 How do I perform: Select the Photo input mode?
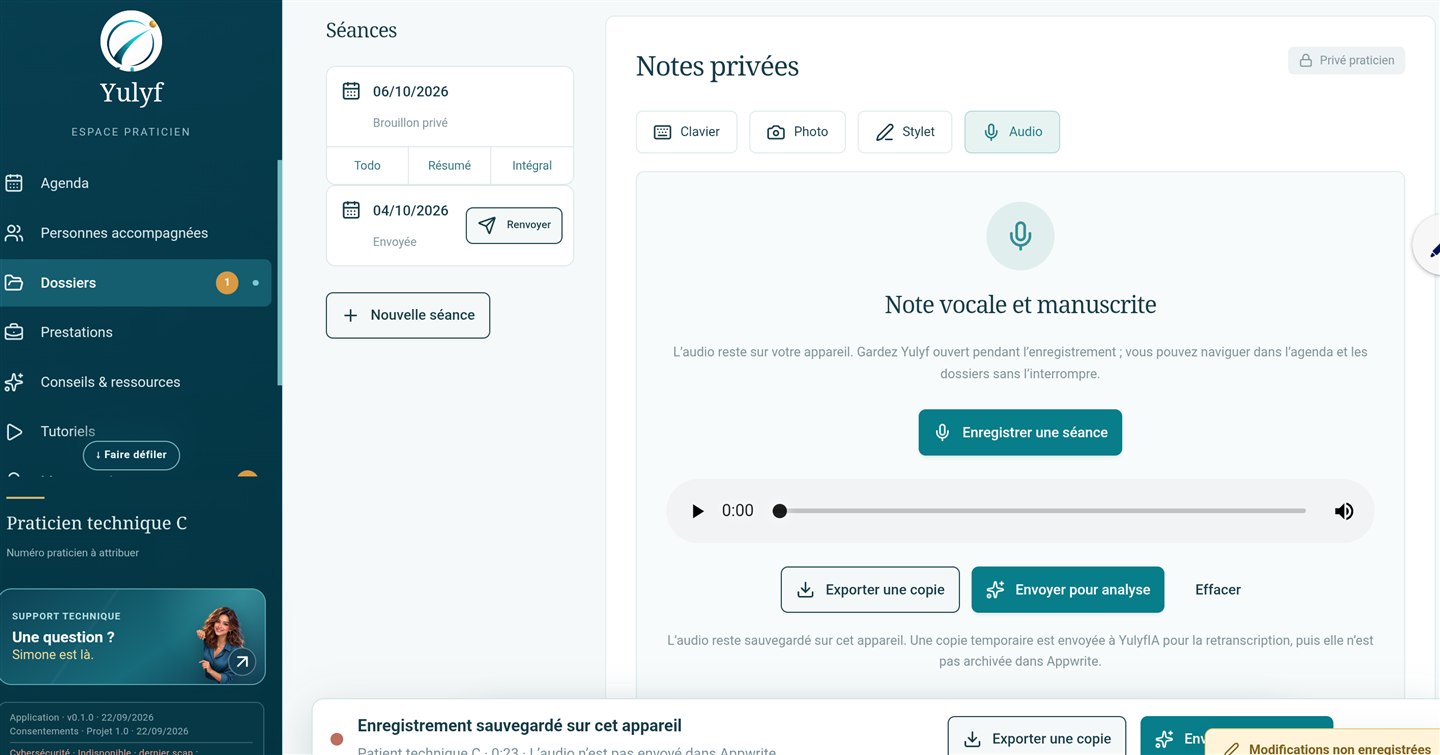(797, 132)
